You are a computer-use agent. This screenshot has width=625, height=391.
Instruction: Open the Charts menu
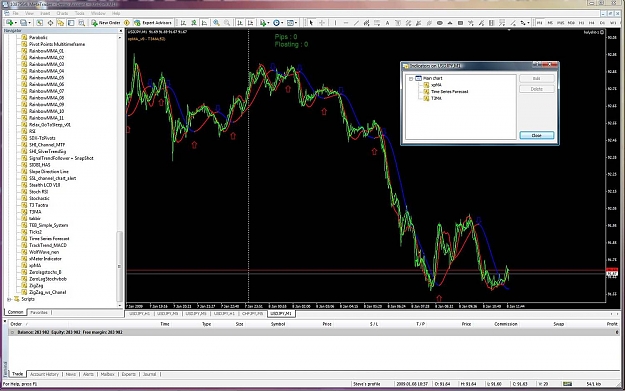pyautogui.click(x=62, y=13)
